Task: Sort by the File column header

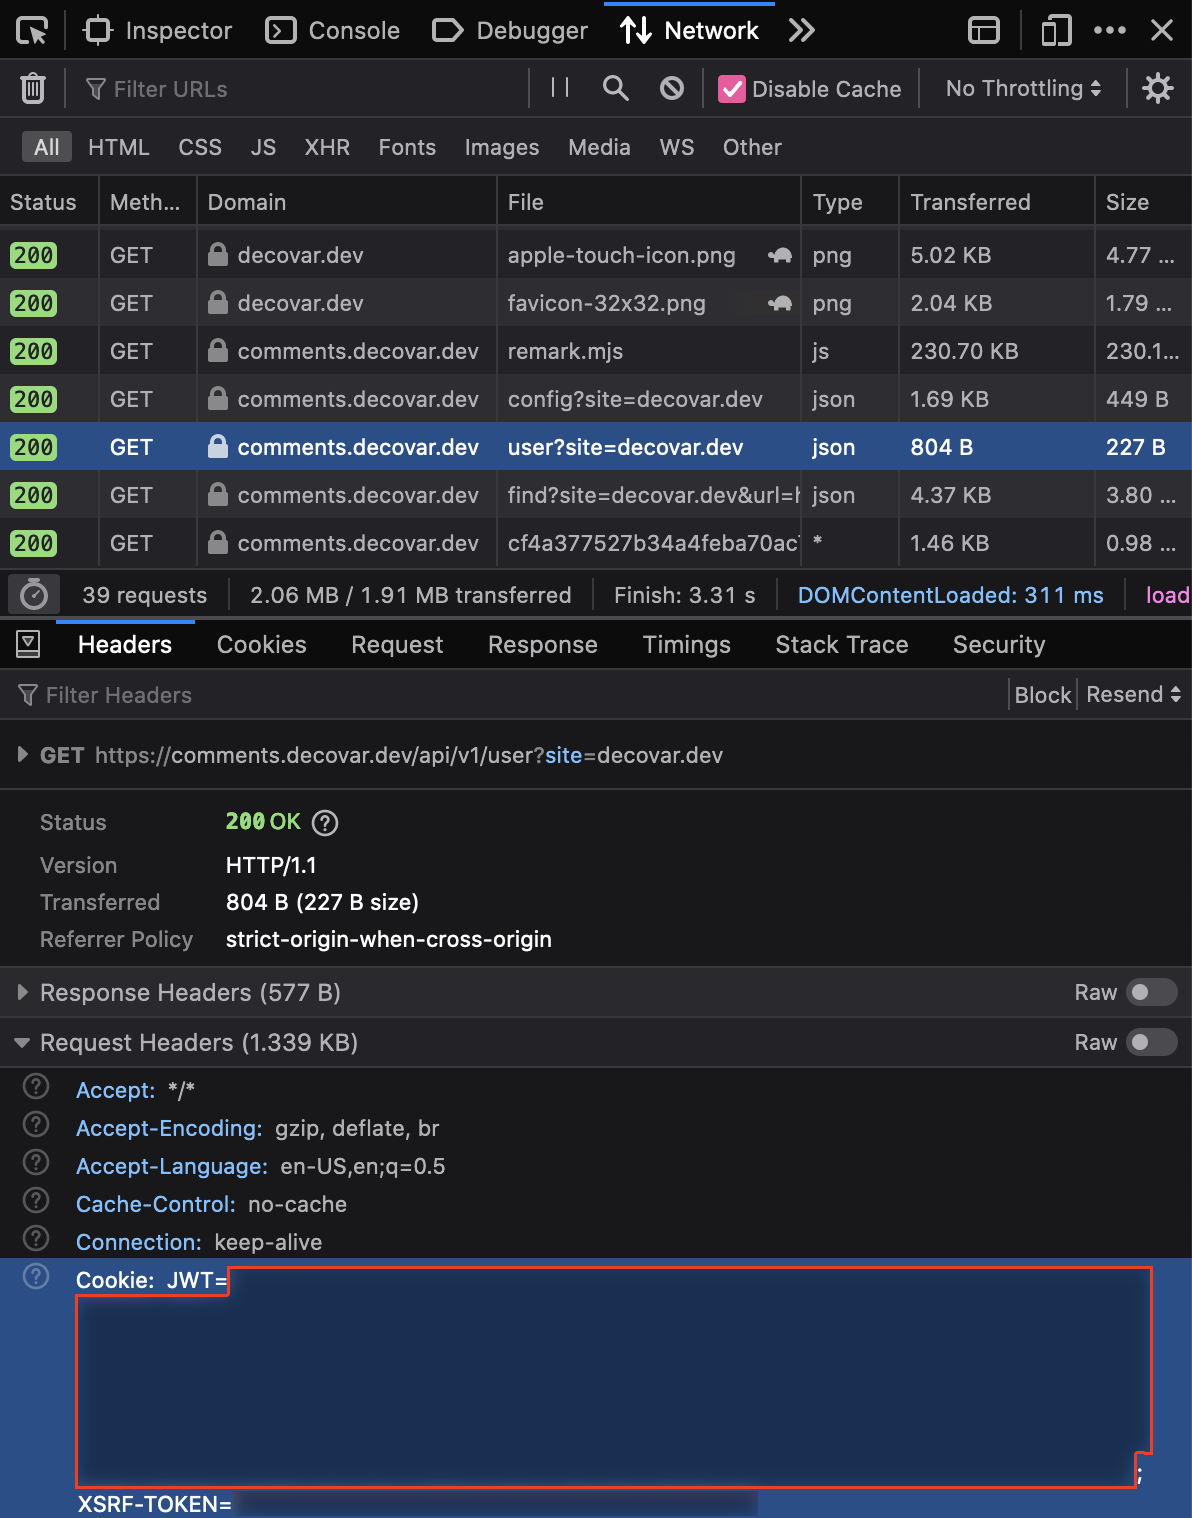Action: [649, 202]
